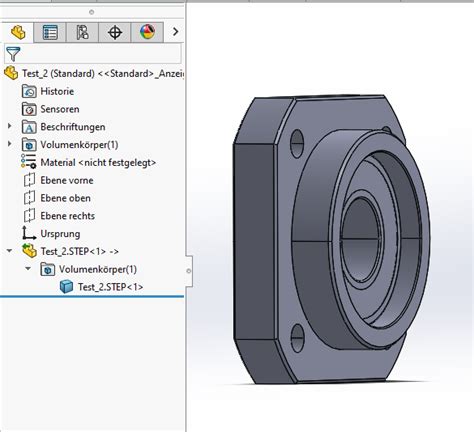The width and height of the screenshot is (474, 432).
Task: Collapse the Test_2.STEP<1> feature
Action: pos(10,250)
